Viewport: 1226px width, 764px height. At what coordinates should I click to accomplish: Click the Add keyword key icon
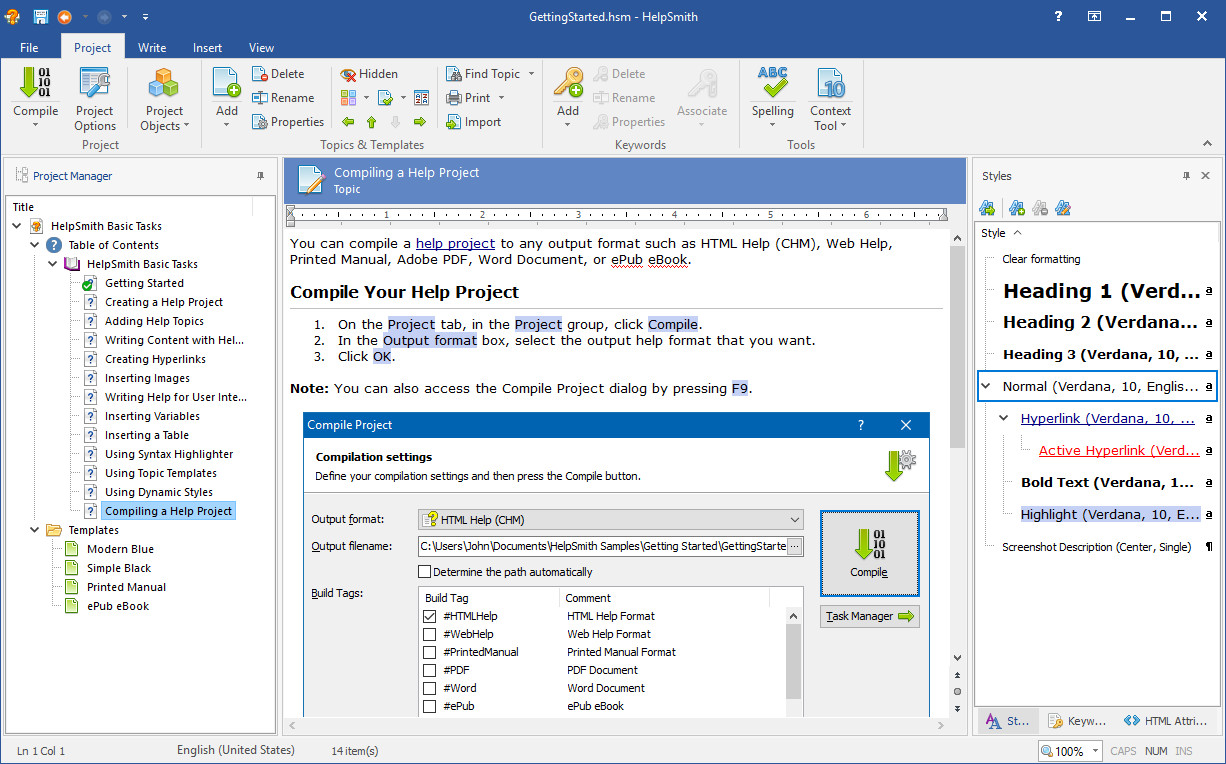(568, 84)
